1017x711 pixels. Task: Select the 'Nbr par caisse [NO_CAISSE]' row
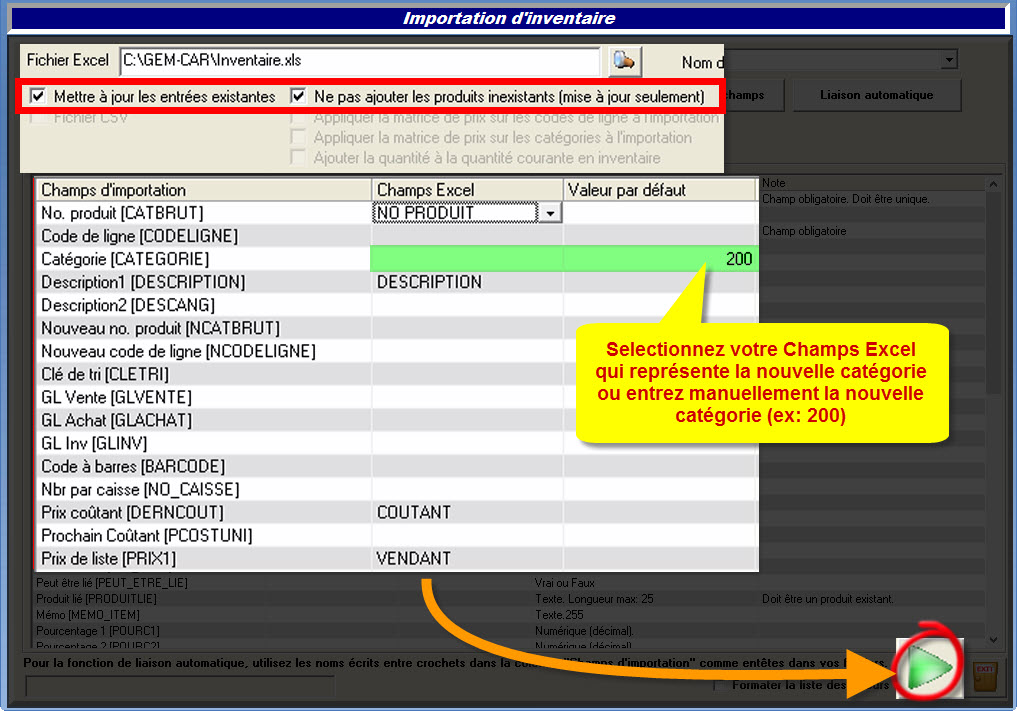(x=203, y=489)
